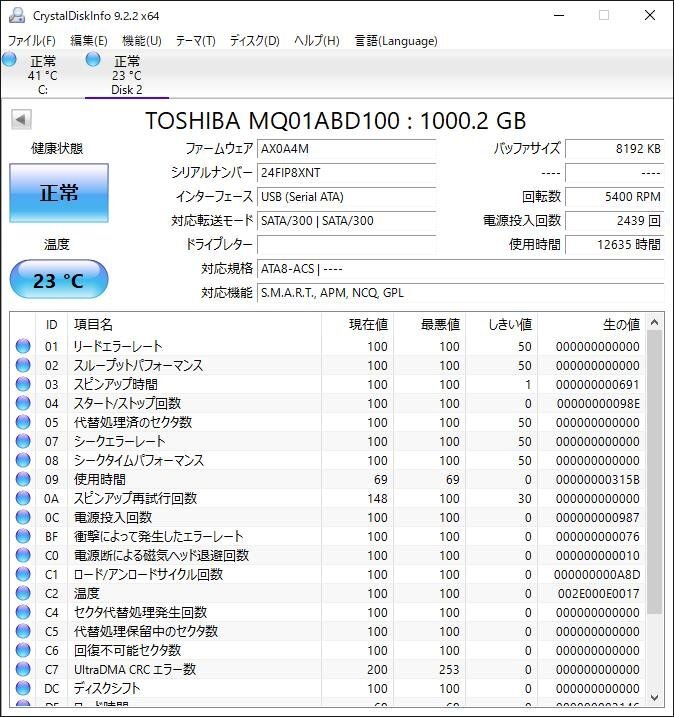
Task: Click the ATA8-ACS standard field
Action: pyautogui.click(x=460, y=269)
